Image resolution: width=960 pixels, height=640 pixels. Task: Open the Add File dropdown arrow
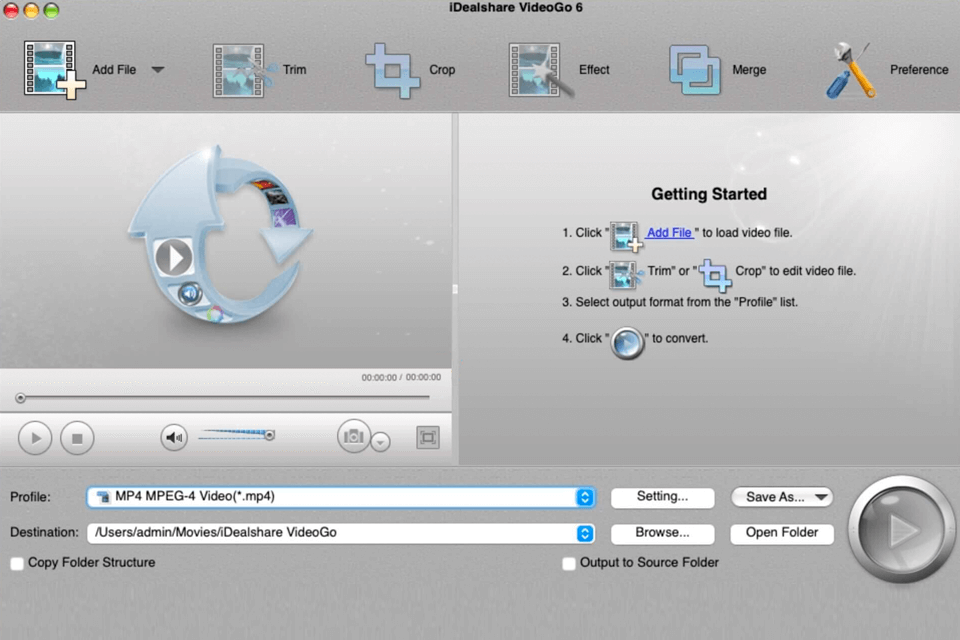click(158, 70)
